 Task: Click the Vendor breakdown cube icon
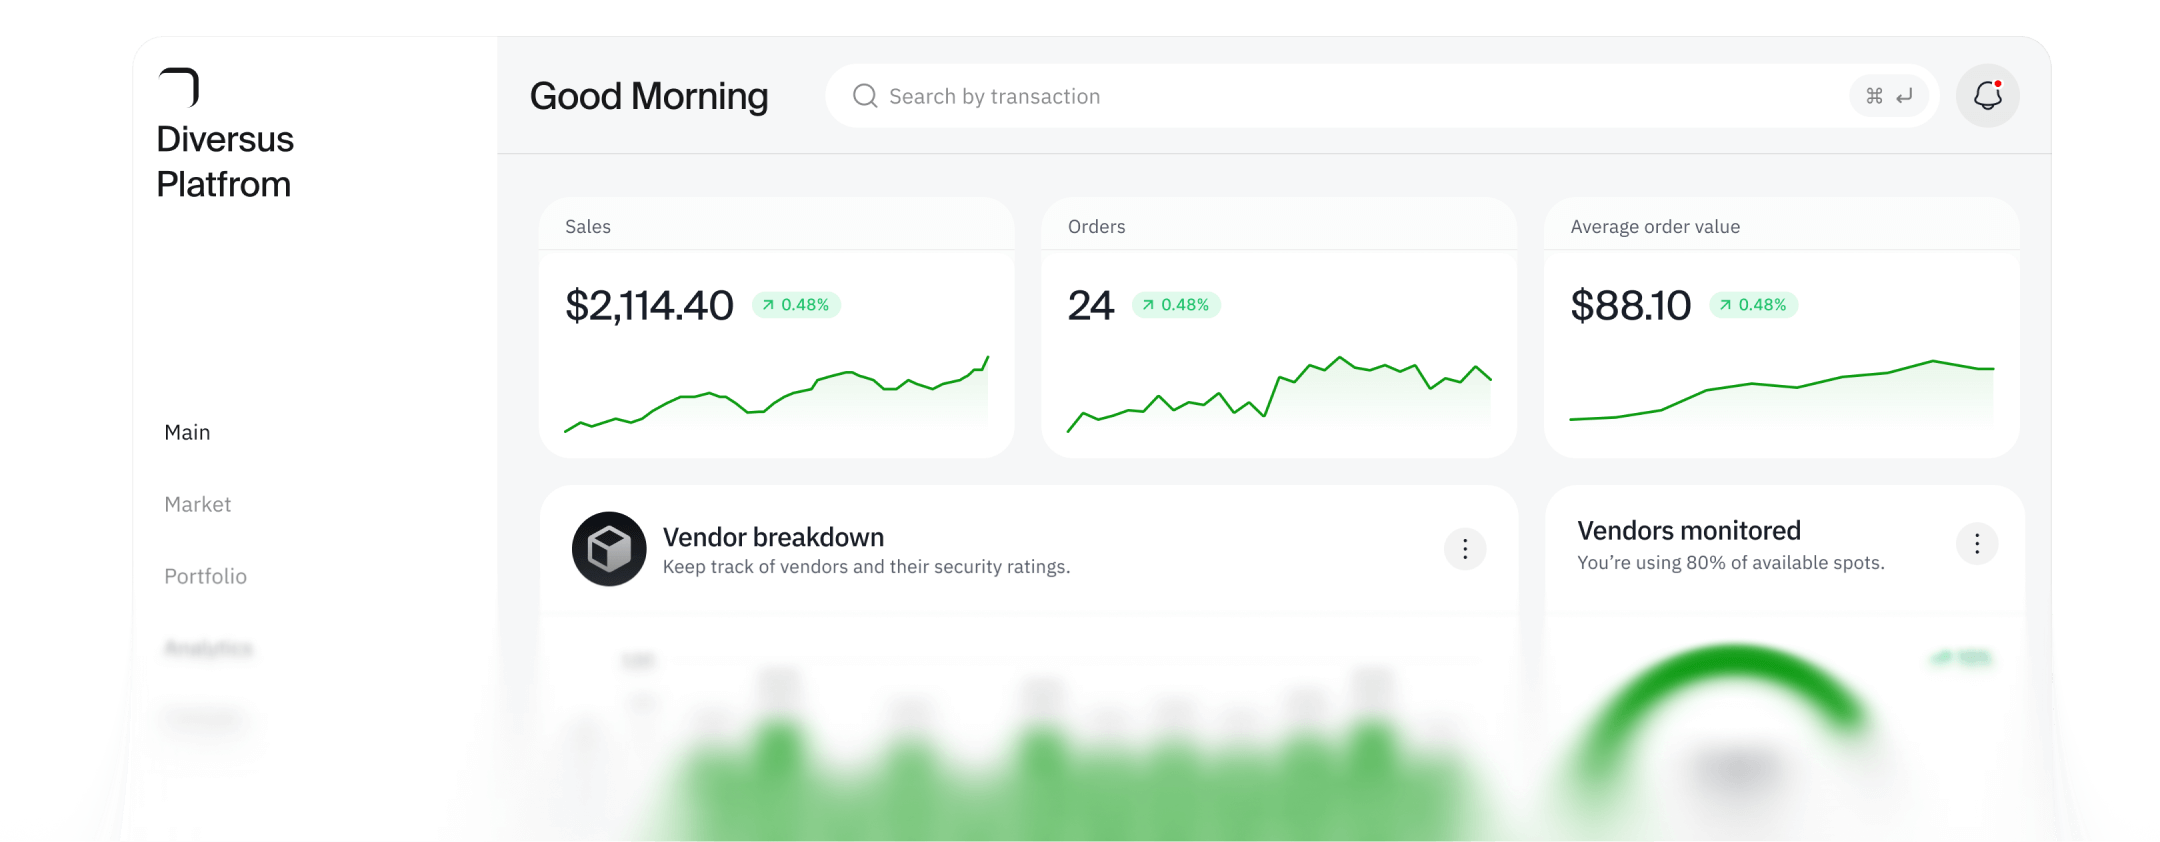[x=609, y=549]
